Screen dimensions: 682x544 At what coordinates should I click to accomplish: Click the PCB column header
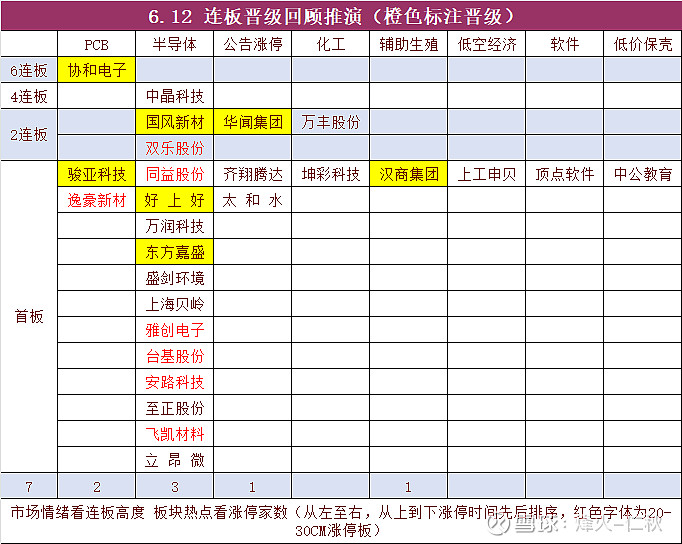click(97, 44)
